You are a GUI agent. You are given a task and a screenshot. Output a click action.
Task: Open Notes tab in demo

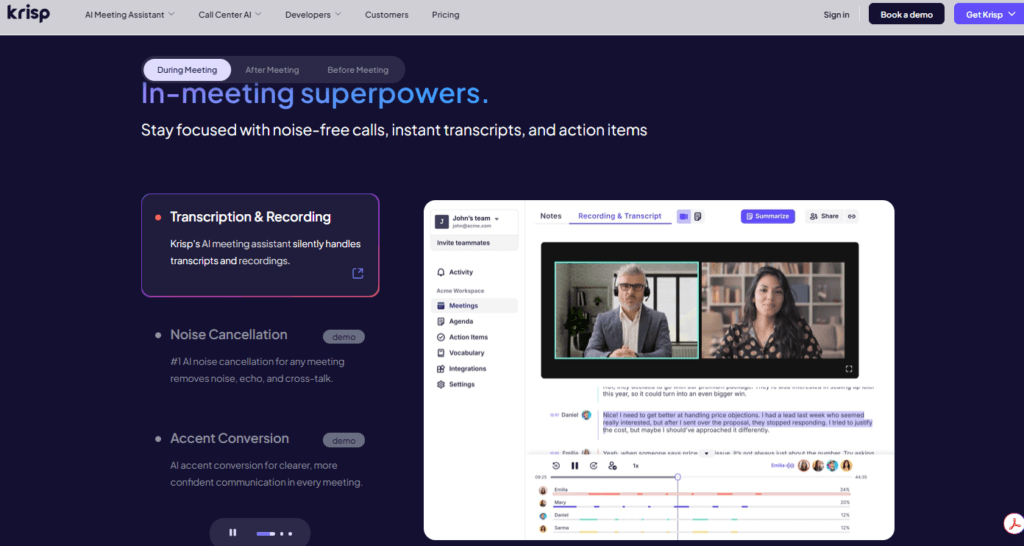coord(551,216)
